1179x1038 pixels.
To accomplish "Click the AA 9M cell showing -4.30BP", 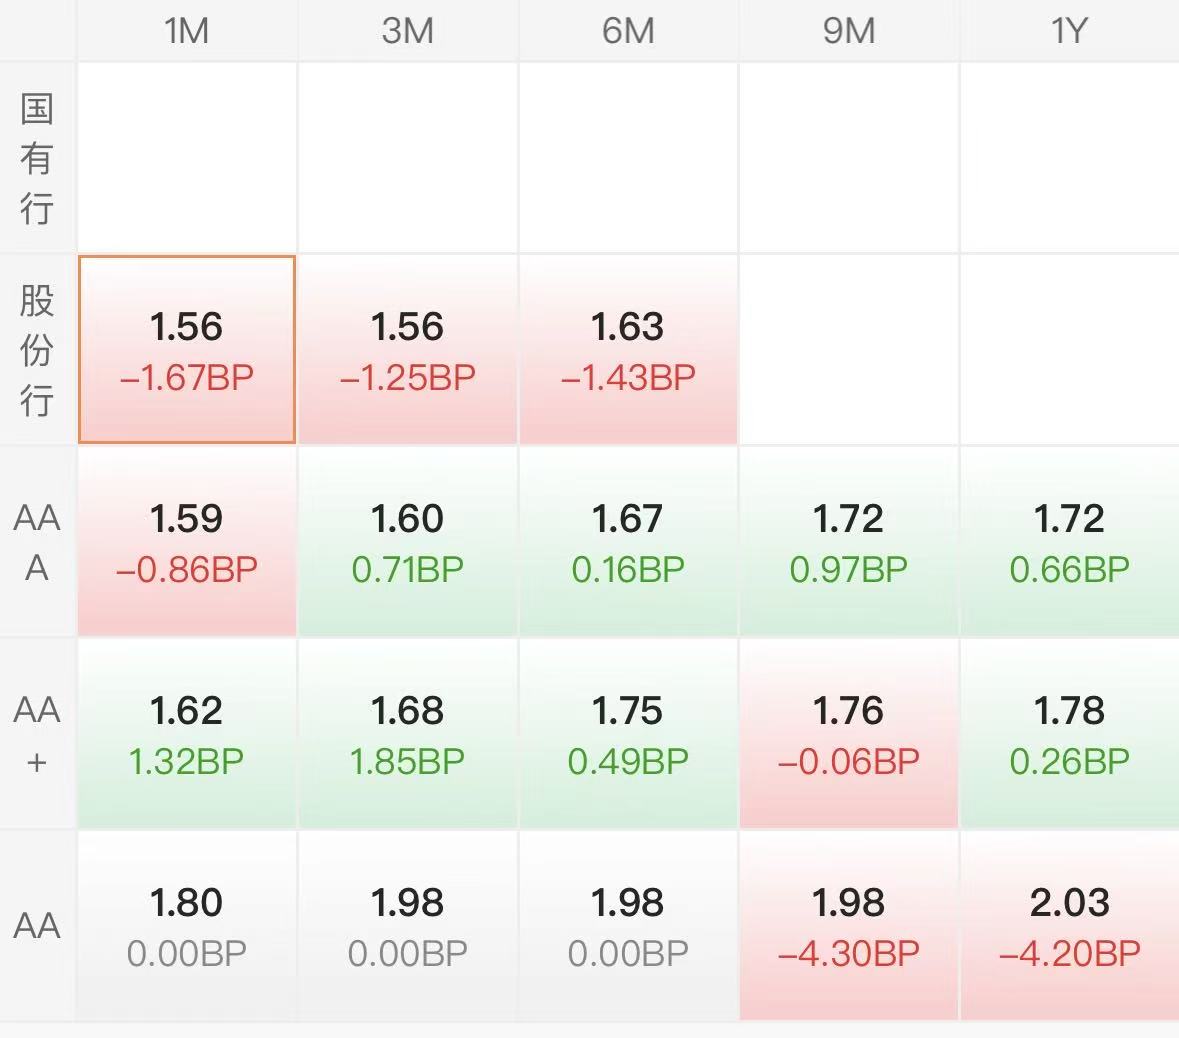I will (849, 926).
